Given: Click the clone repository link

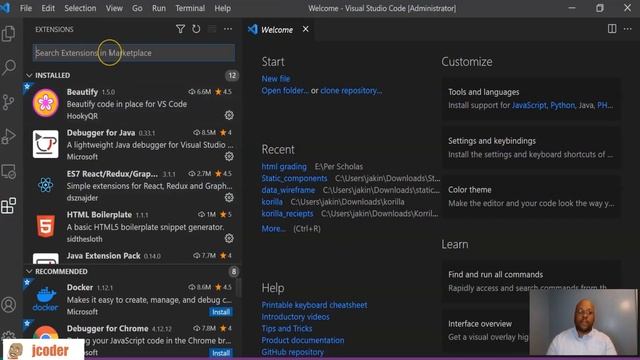Looking at the screenshot, I should 351,91.
